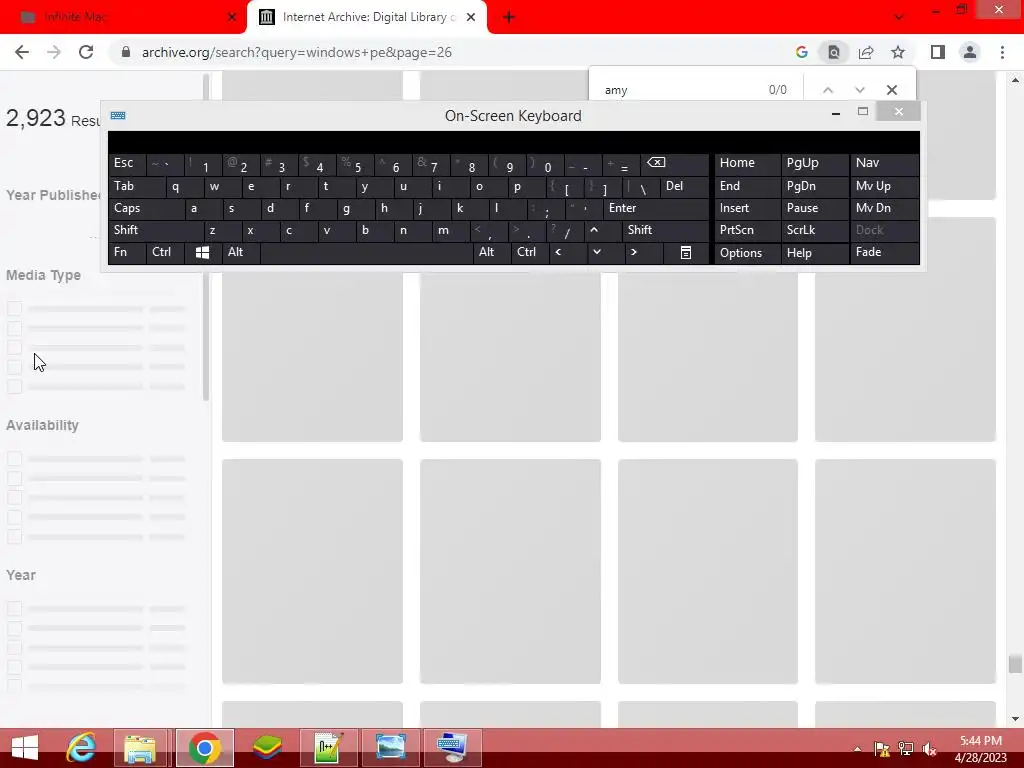Toggle left Ctrl key on keyboard
This screenshot has width=1024, height=768.
(x=165, y=253)
